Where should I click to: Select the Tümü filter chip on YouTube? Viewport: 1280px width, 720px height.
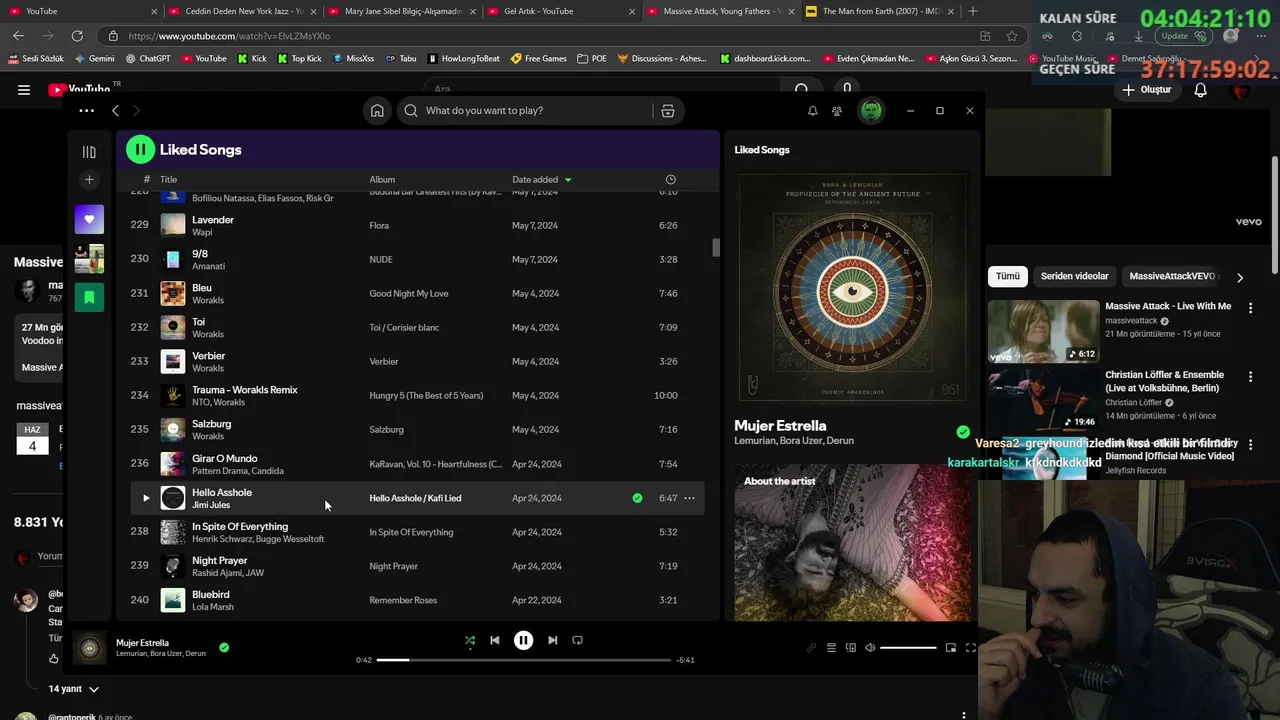click(1008, 277)
